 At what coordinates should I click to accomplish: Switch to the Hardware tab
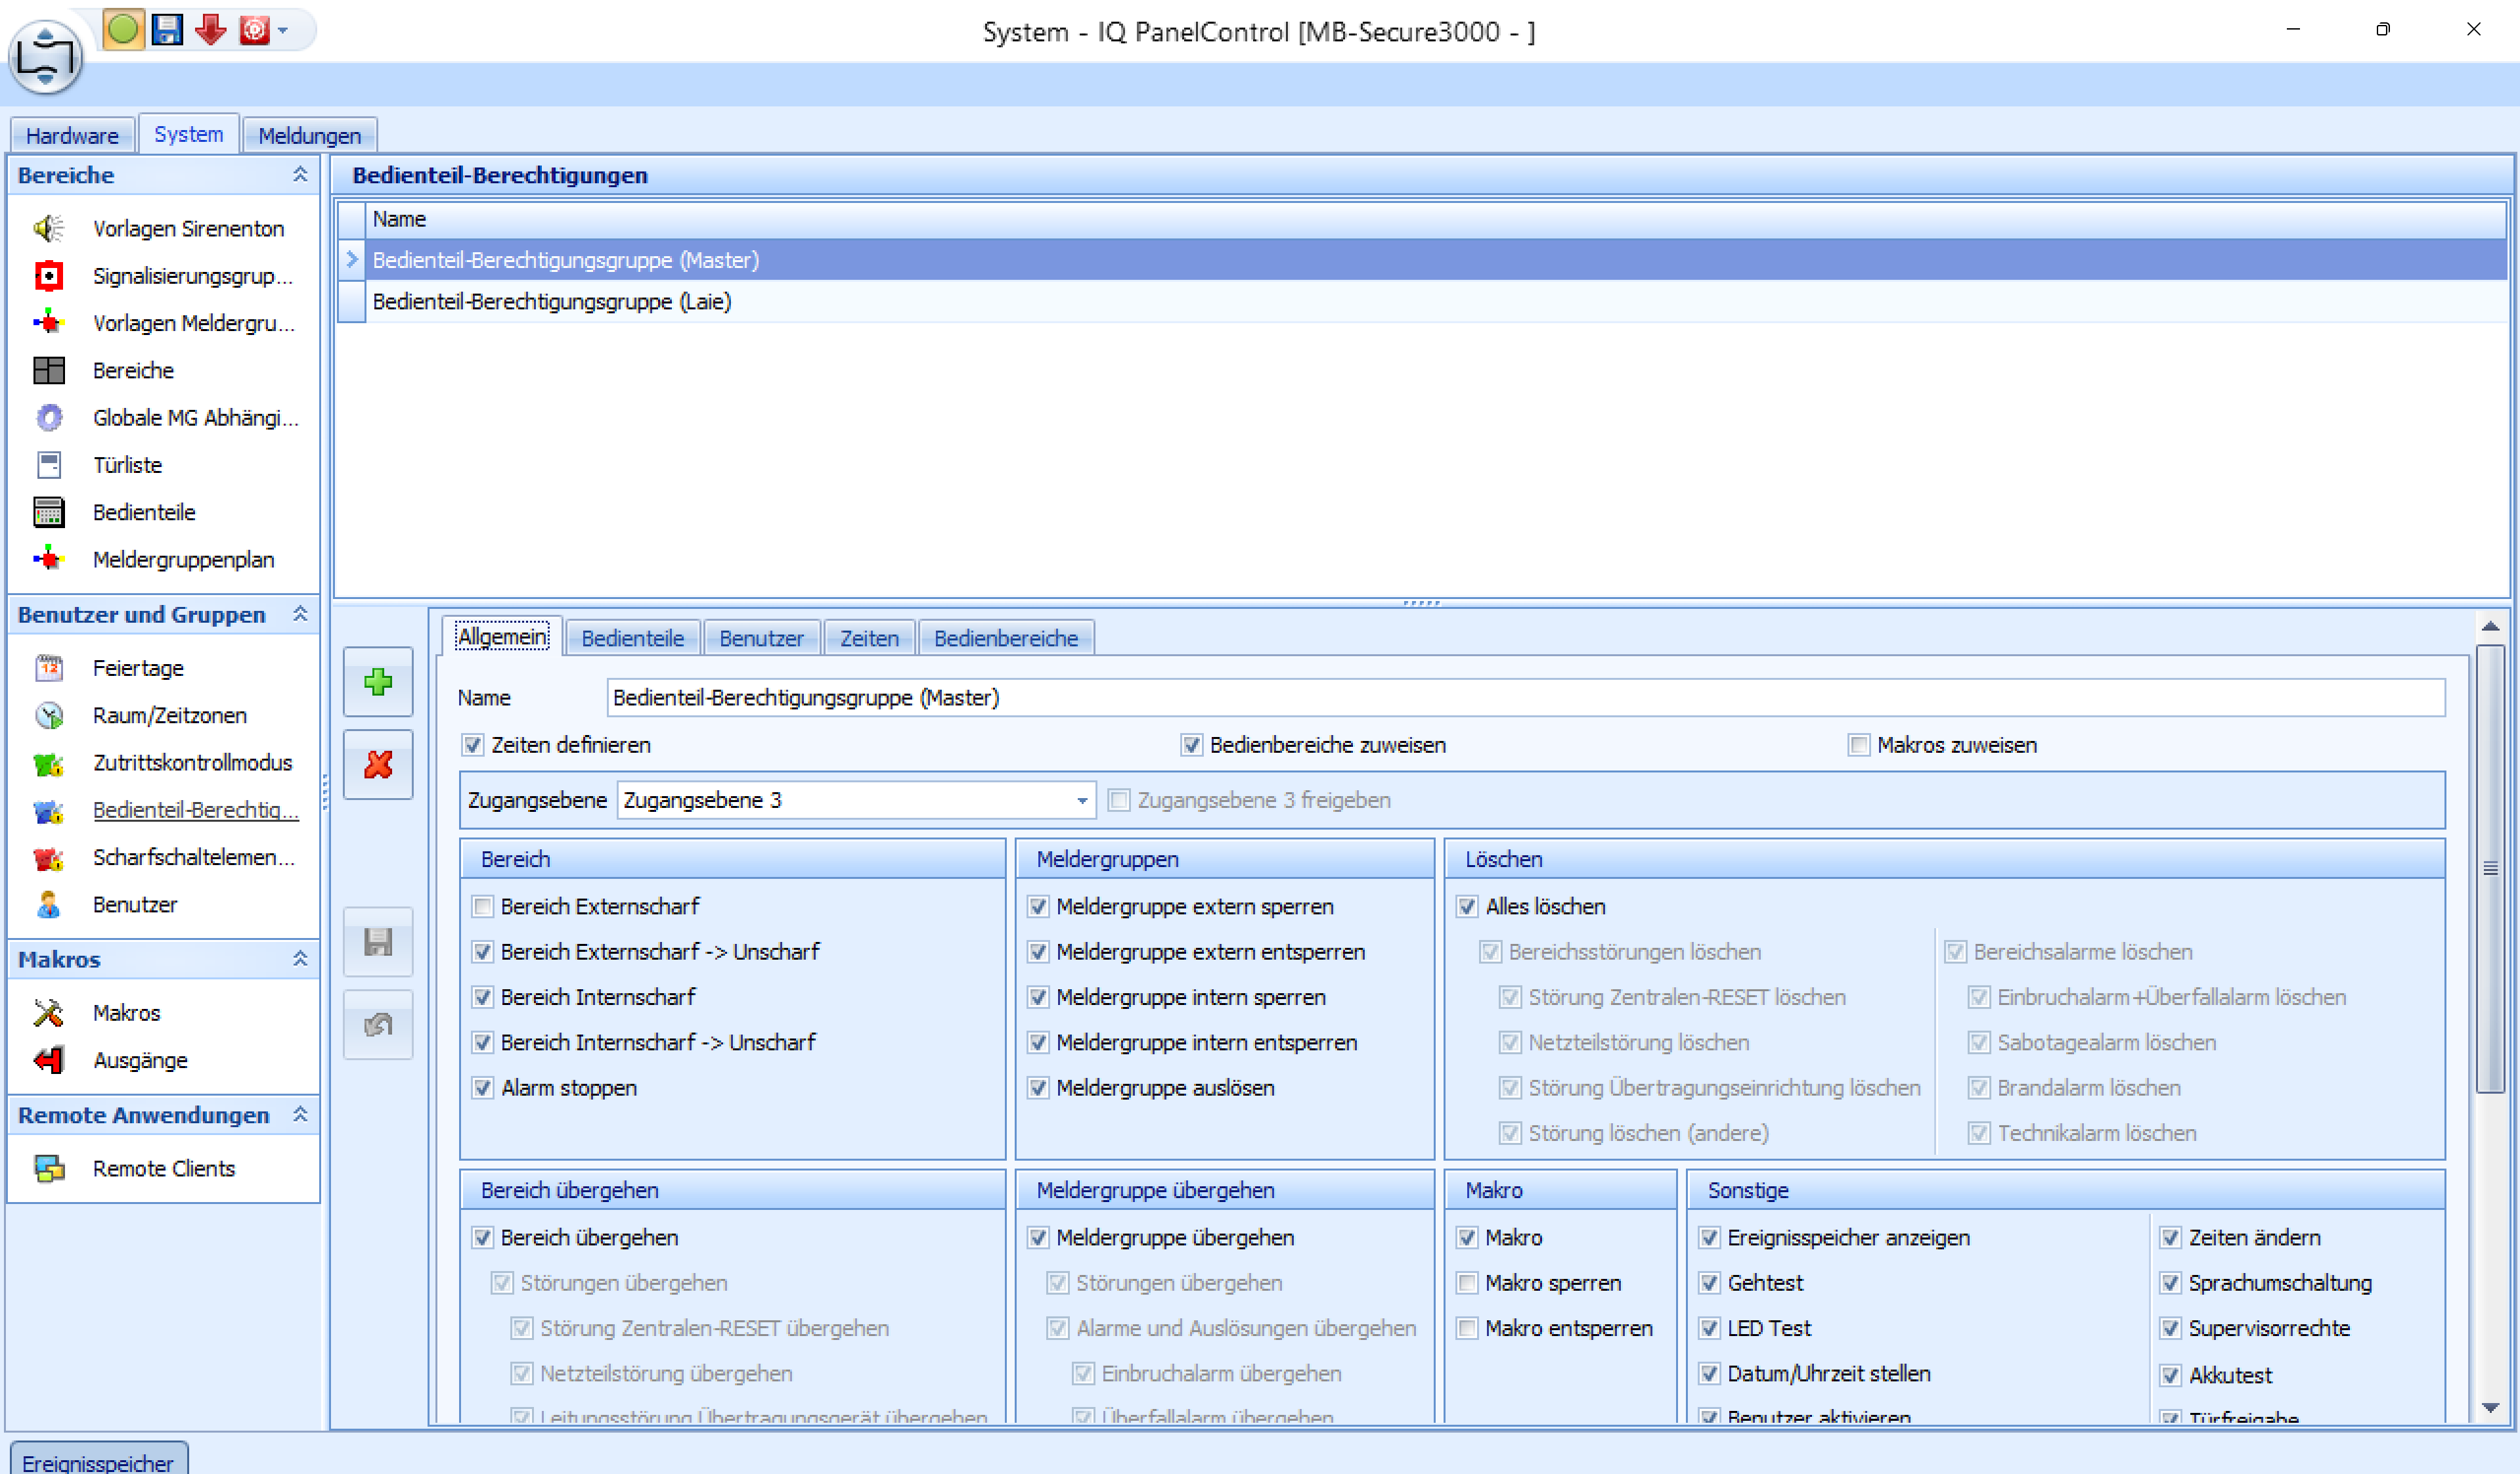(x=72, y=135)
